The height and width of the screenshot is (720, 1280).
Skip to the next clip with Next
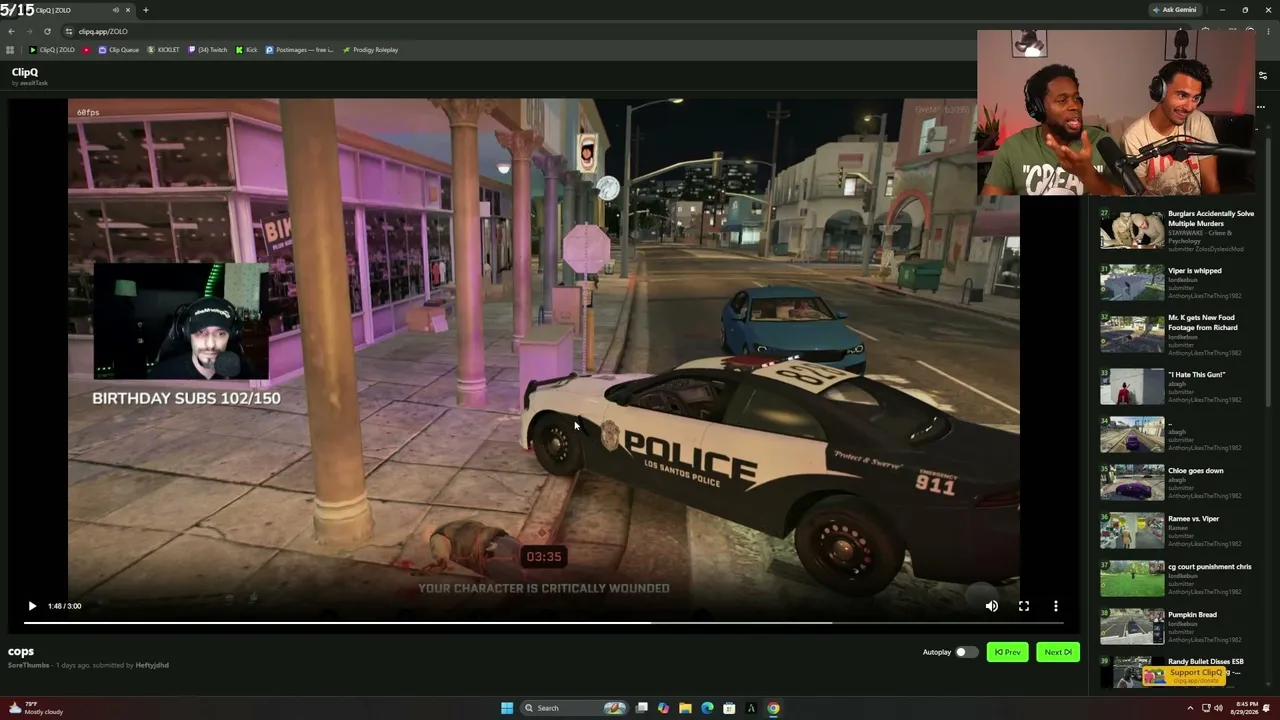tap(1057, 652)
